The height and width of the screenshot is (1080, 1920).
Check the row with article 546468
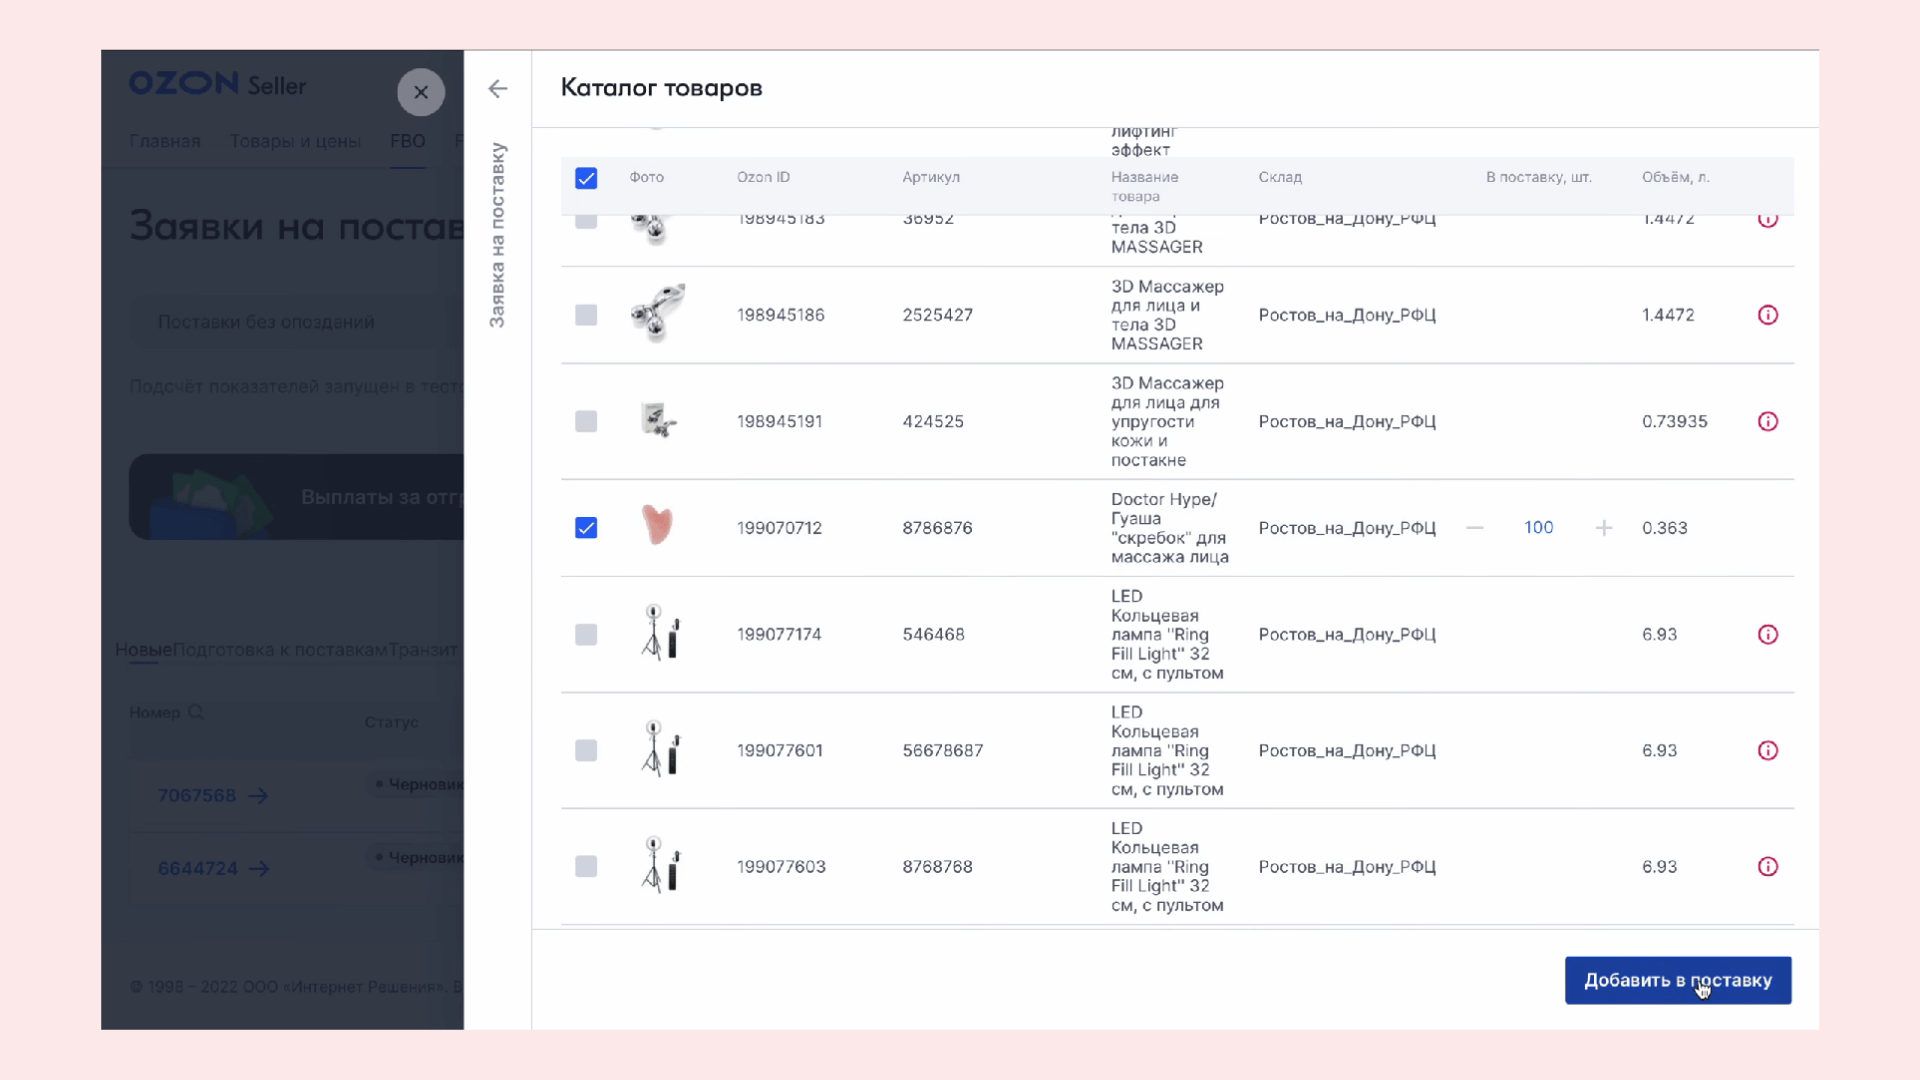[x=586, y=634]
